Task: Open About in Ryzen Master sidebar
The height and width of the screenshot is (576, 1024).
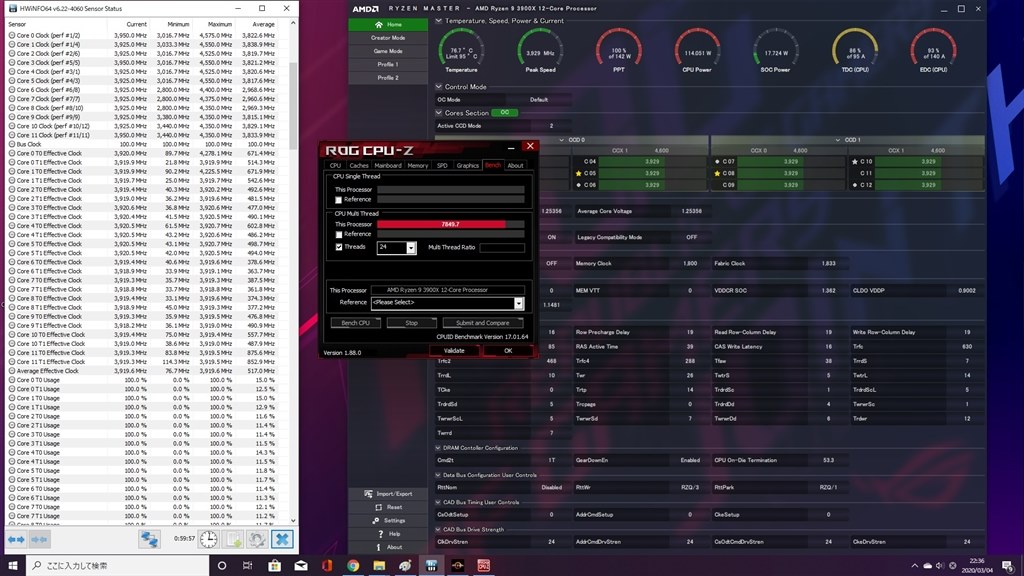Action: [389, 547]
